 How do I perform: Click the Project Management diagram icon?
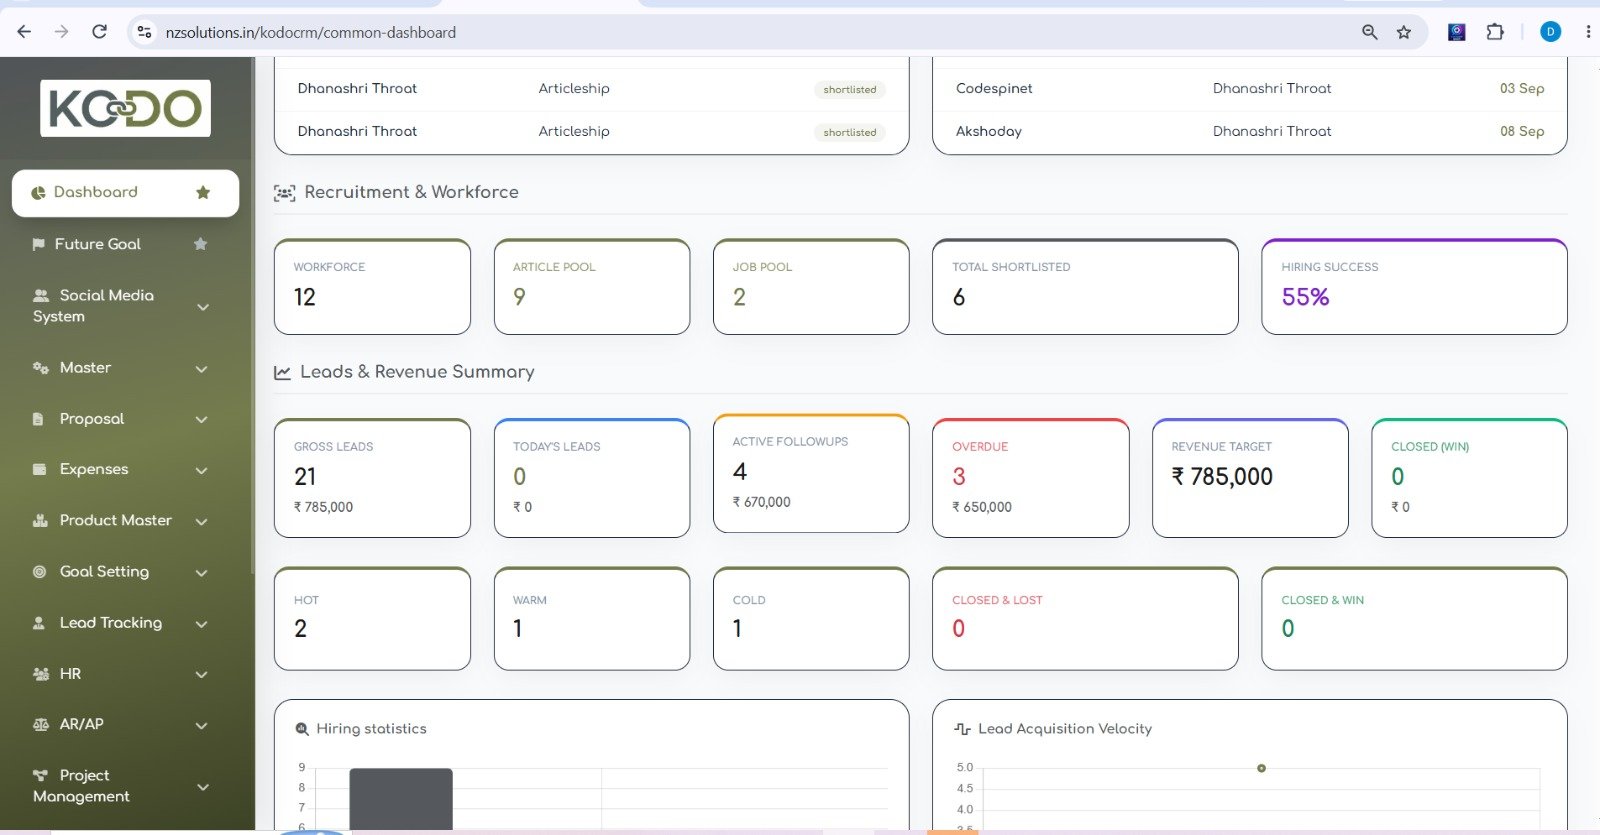coord(41,775)
